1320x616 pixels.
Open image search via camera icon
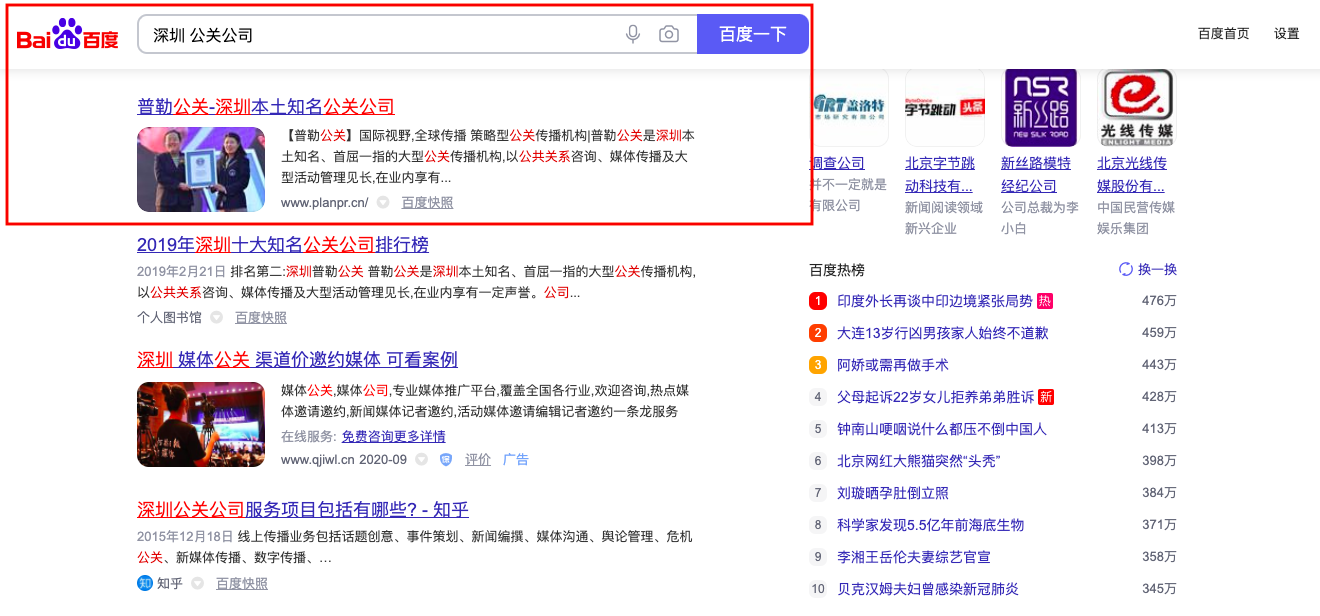669,34
